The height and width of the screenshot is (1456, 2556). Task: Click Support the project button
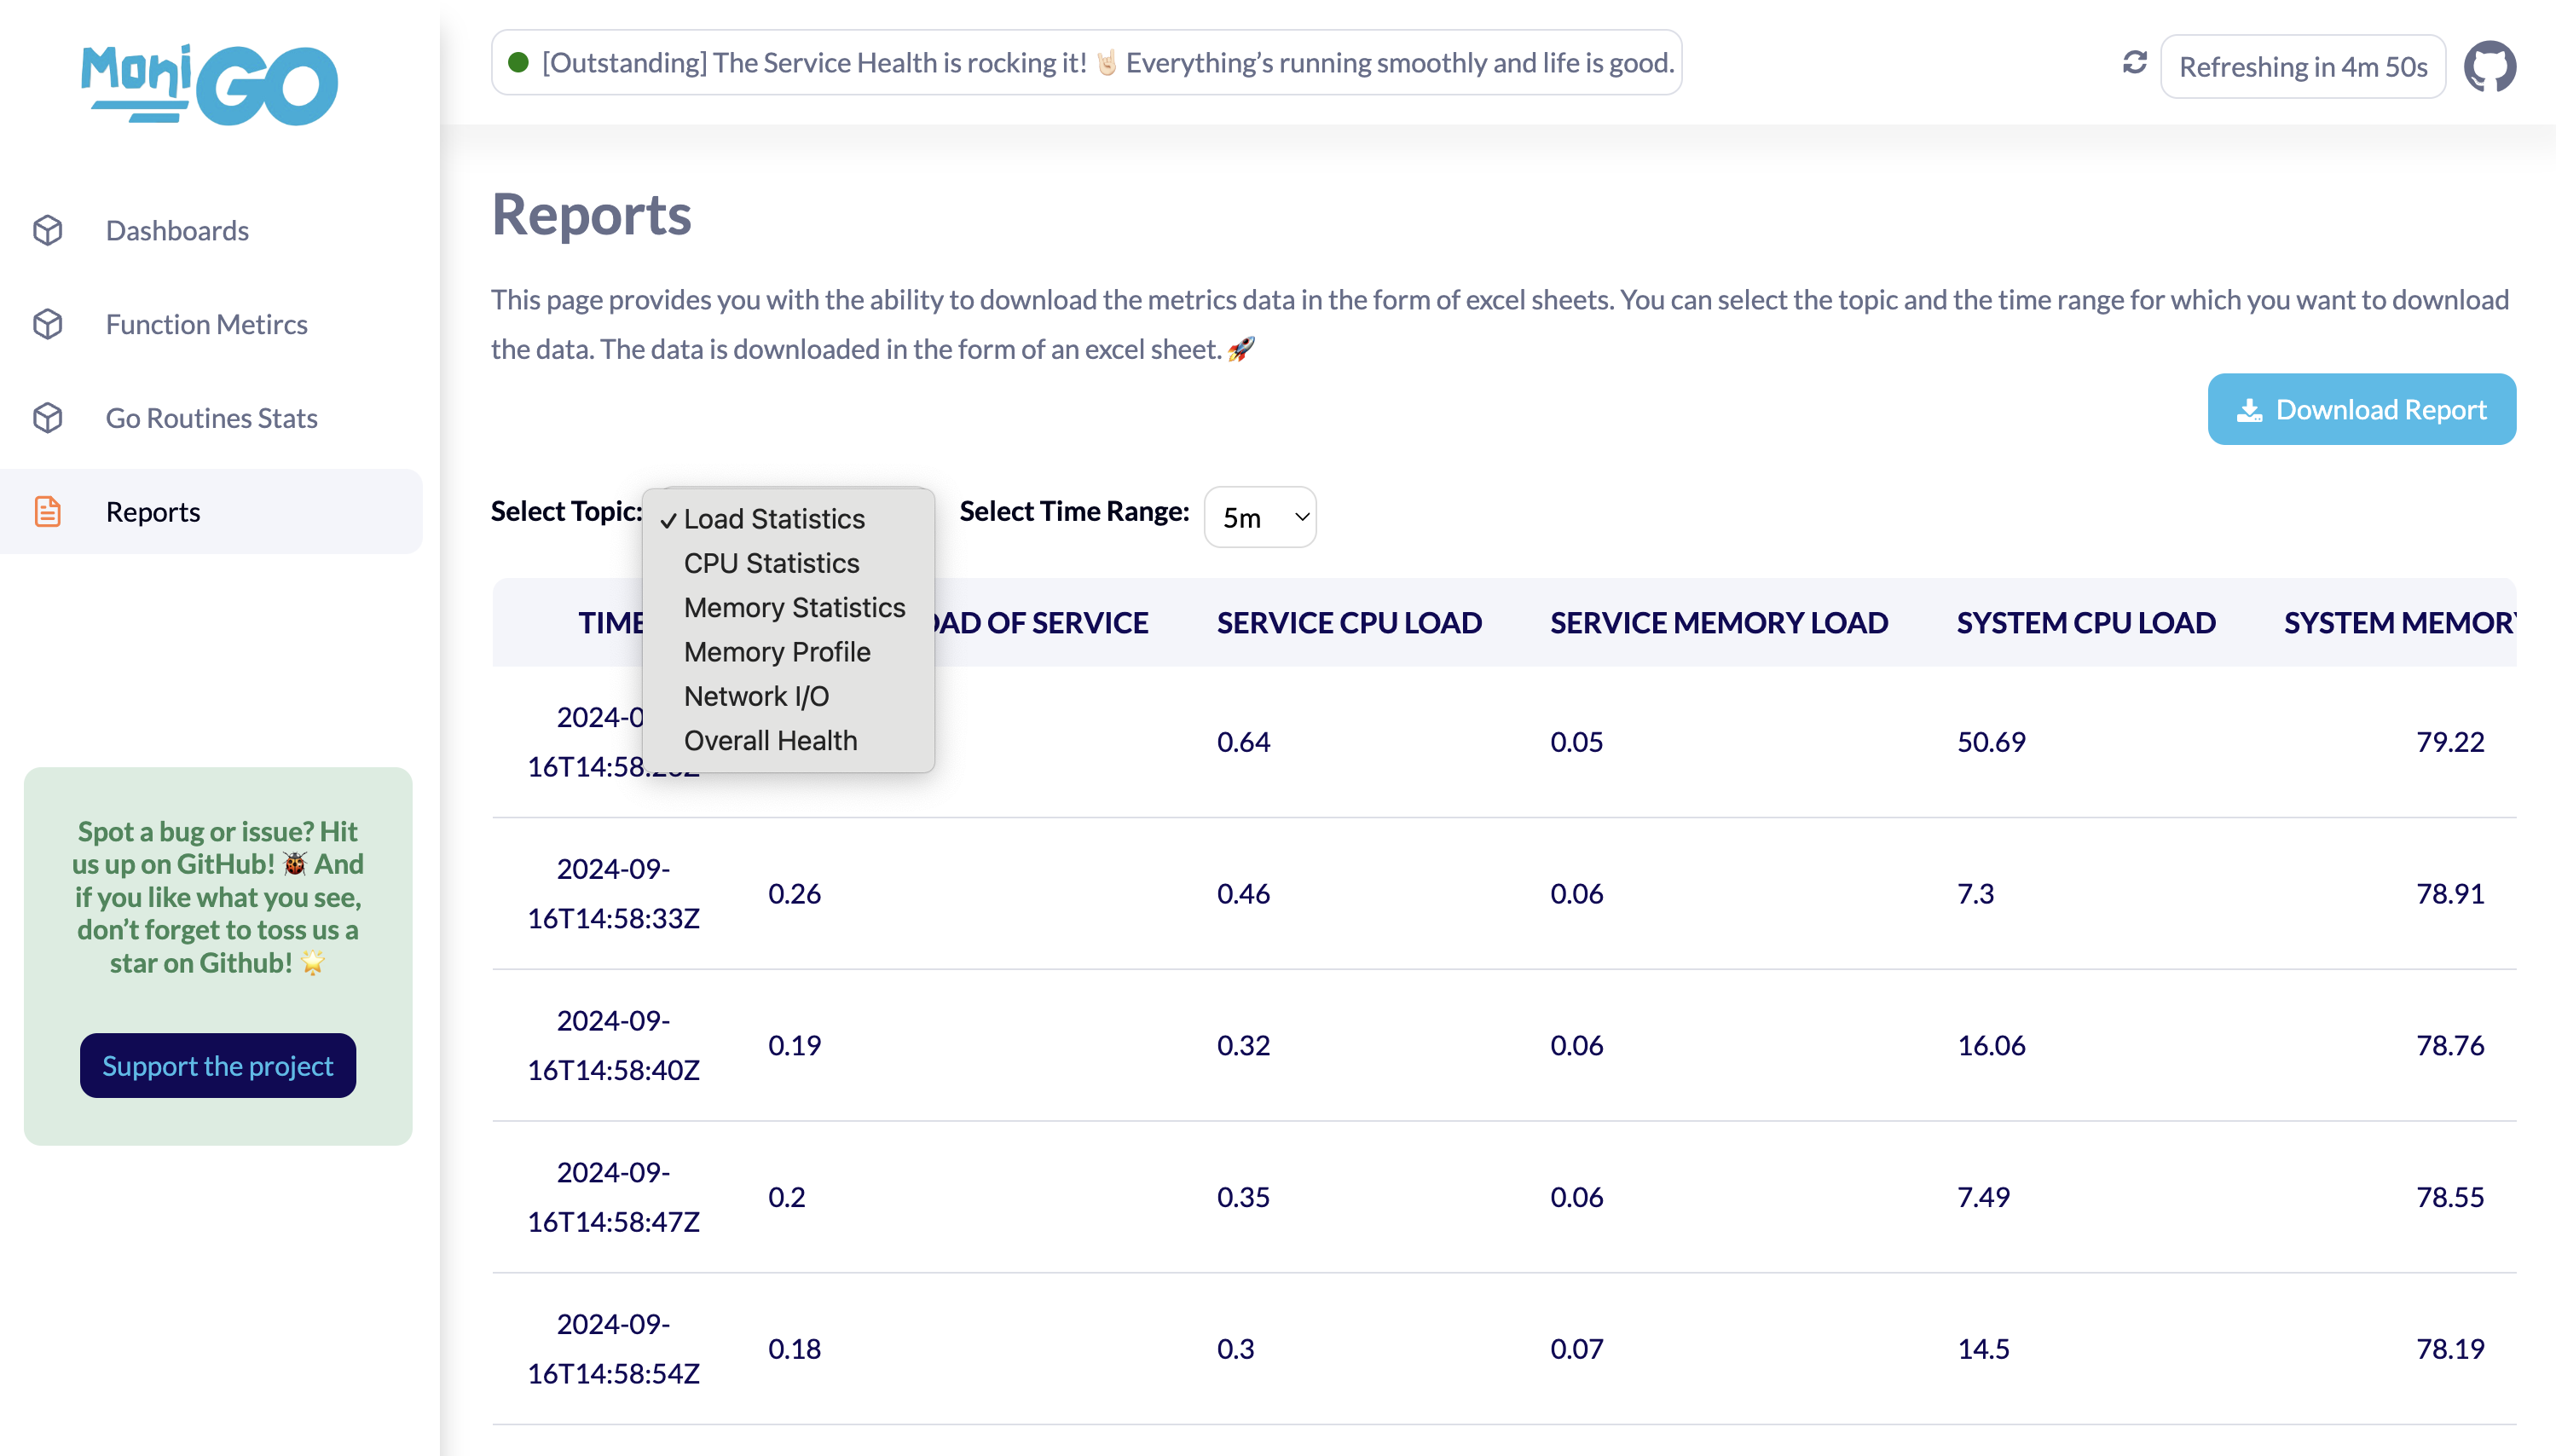click(x=217, y=1066)
